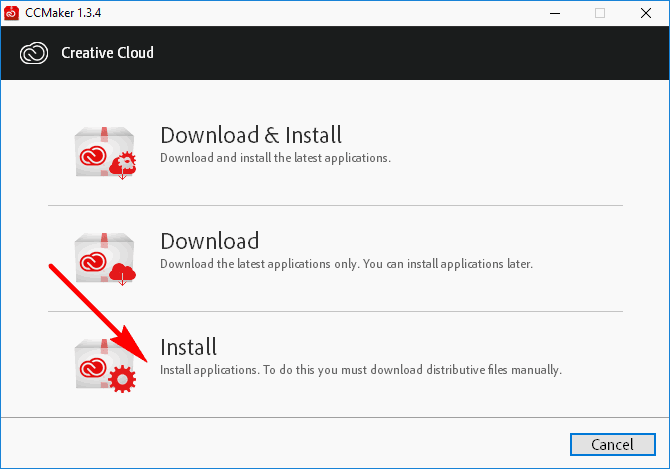Select the "Download" option heading
This screenshot has width=670, height=469.
point(210,241)
